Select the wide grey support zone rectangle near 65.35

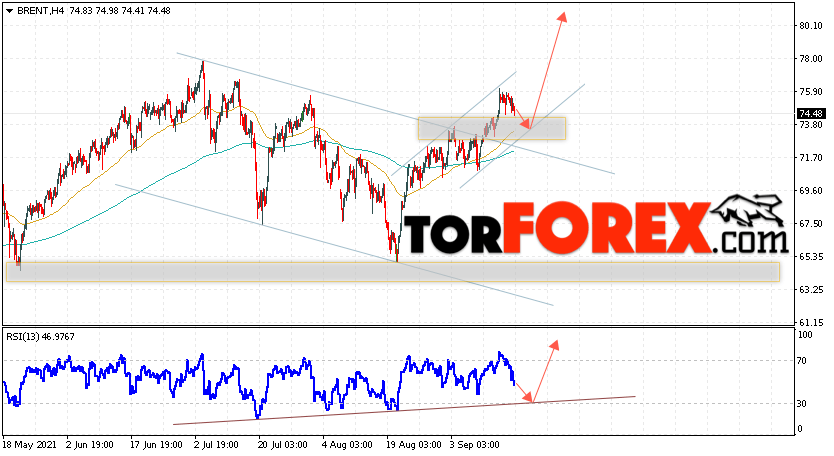pos(393,272)
